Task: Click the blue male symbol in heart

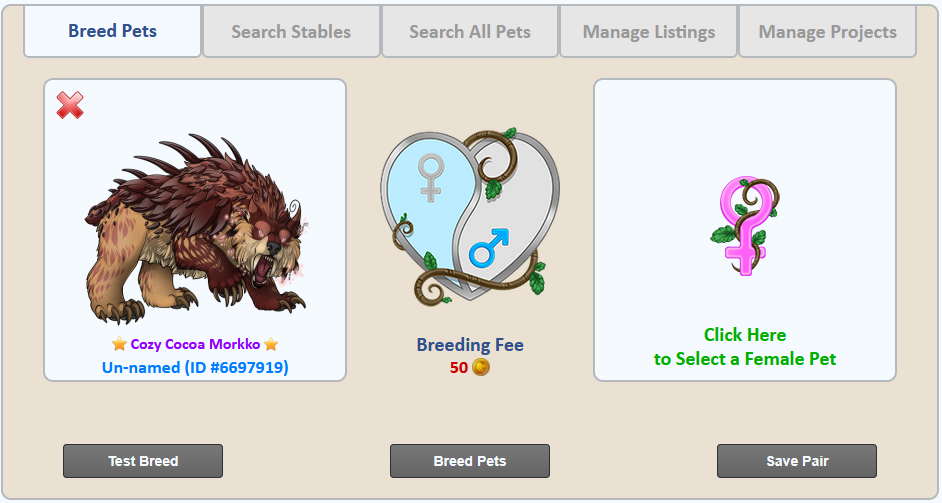Action: tap(489, 248)
